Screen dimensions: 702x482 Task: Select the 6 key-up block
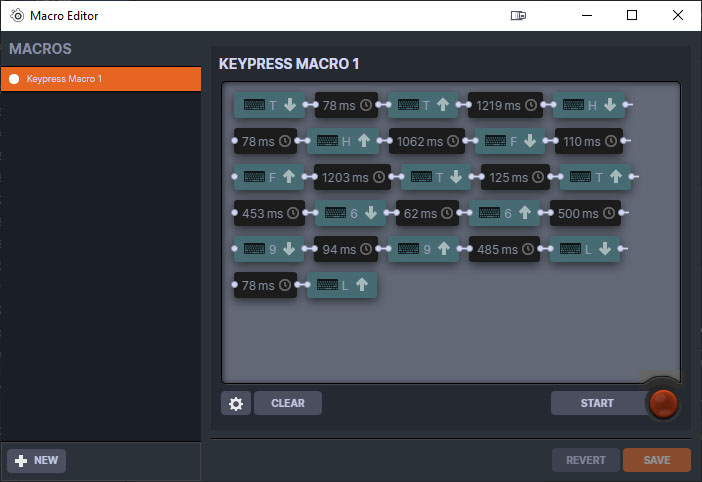(505, 213)
